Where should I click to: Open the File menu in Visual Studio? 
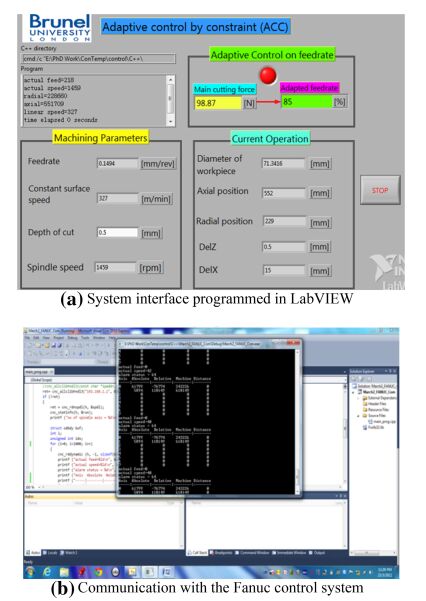(x=28, y=338)
